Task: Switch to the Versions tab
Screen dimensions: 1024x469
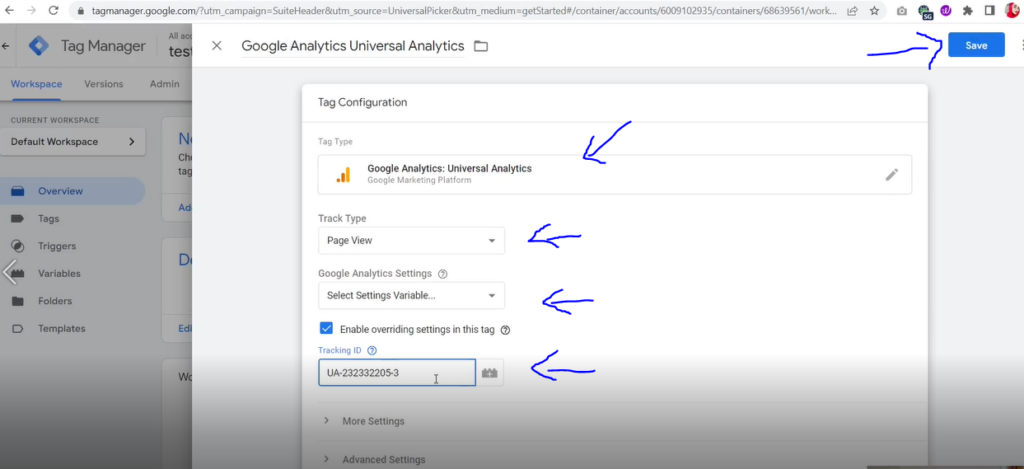Action: click(104, 84)
